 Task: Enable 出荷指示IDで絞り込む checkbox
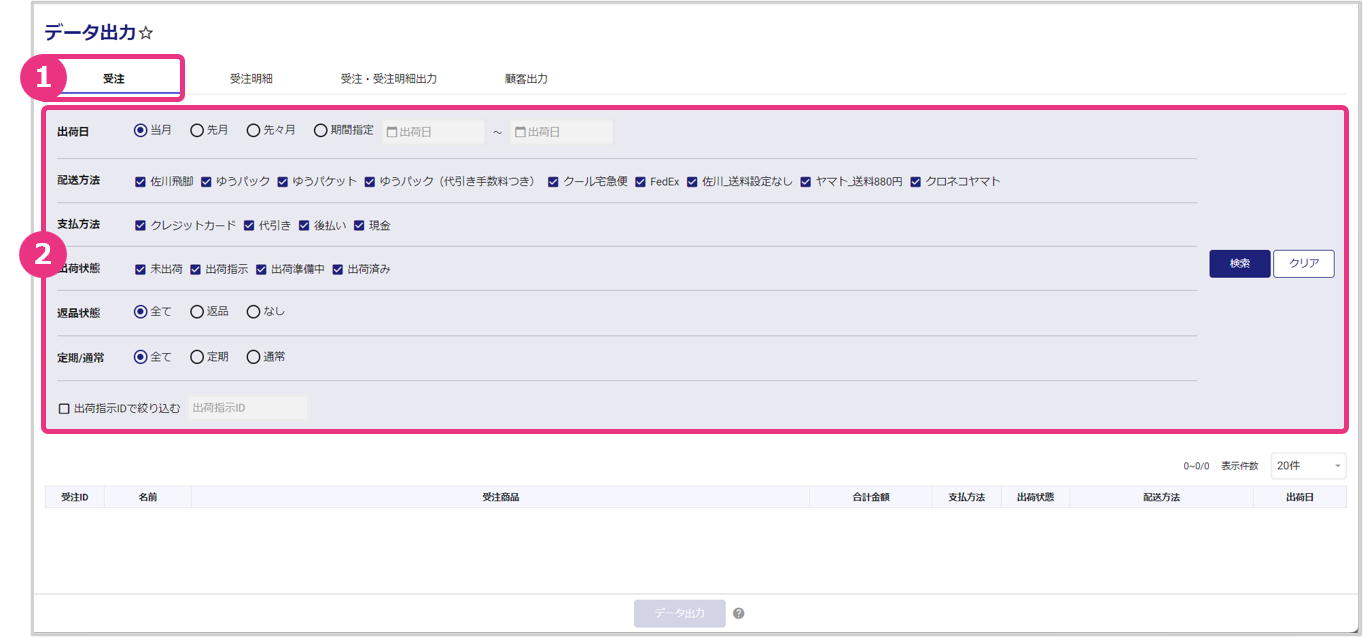point(65,408)
